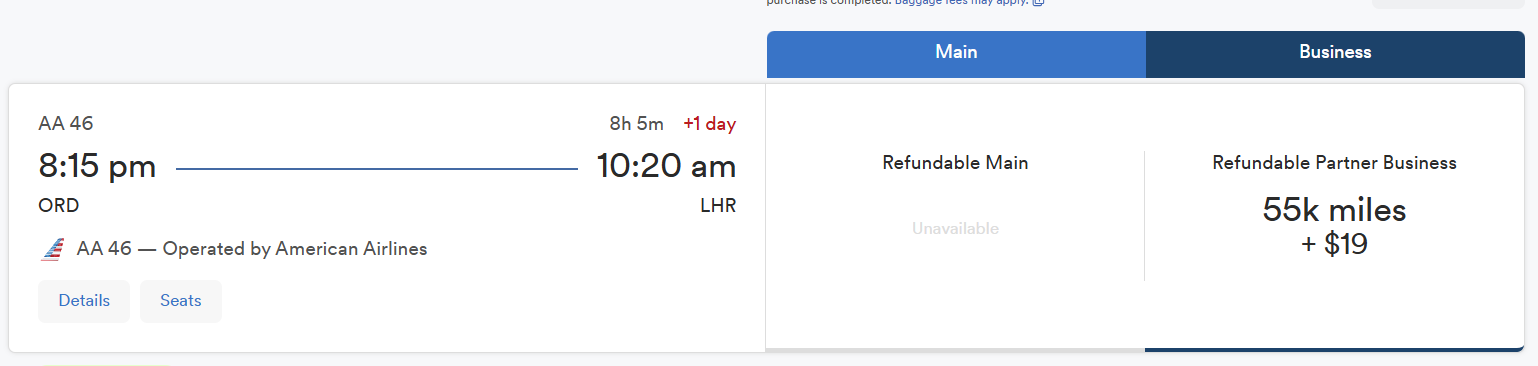Click the Operated by American Airlines text
Viewport: 1538px width, 366px height.
tap(295, 249)
